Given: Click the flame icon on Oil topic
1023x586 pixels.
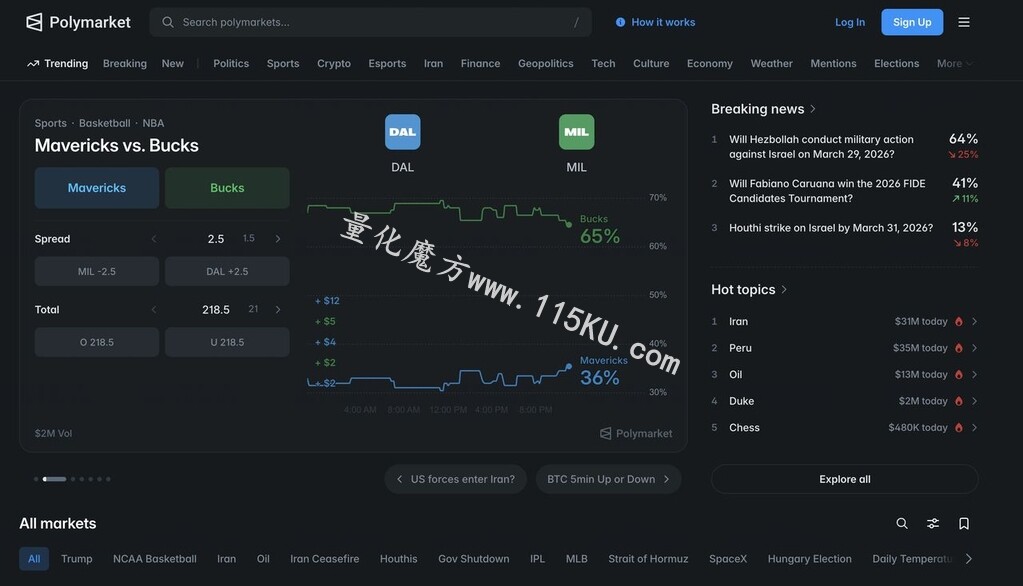Looking at the screenshot, I should [x=958, y=375].
